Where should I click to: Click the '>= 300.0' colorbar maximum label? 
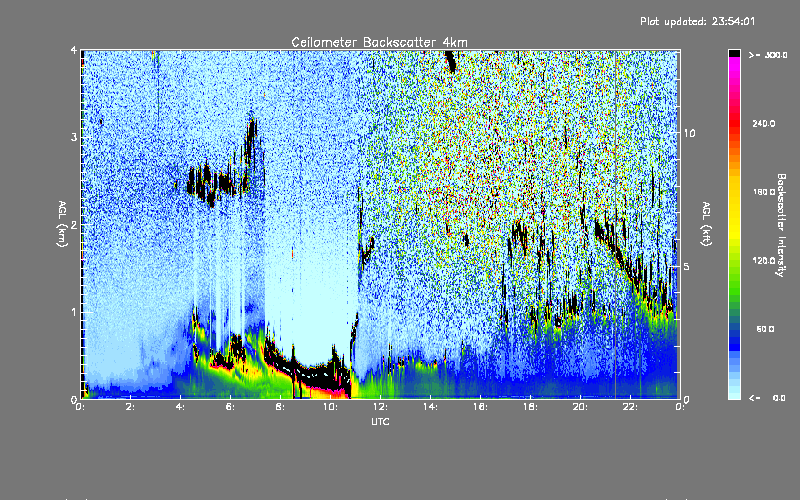(768, 55)
